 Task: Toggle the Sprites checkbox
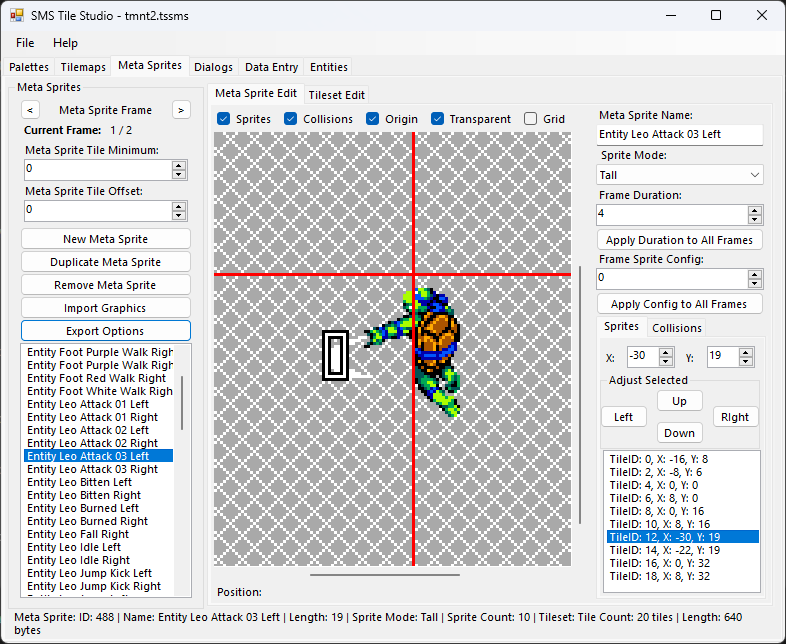[x=224, y=119]
